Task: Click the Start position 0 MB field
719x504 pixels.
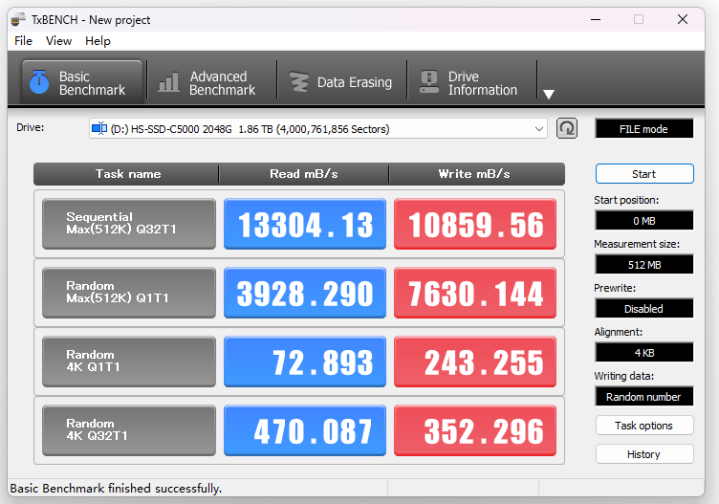Action: (x=644, y=221)
